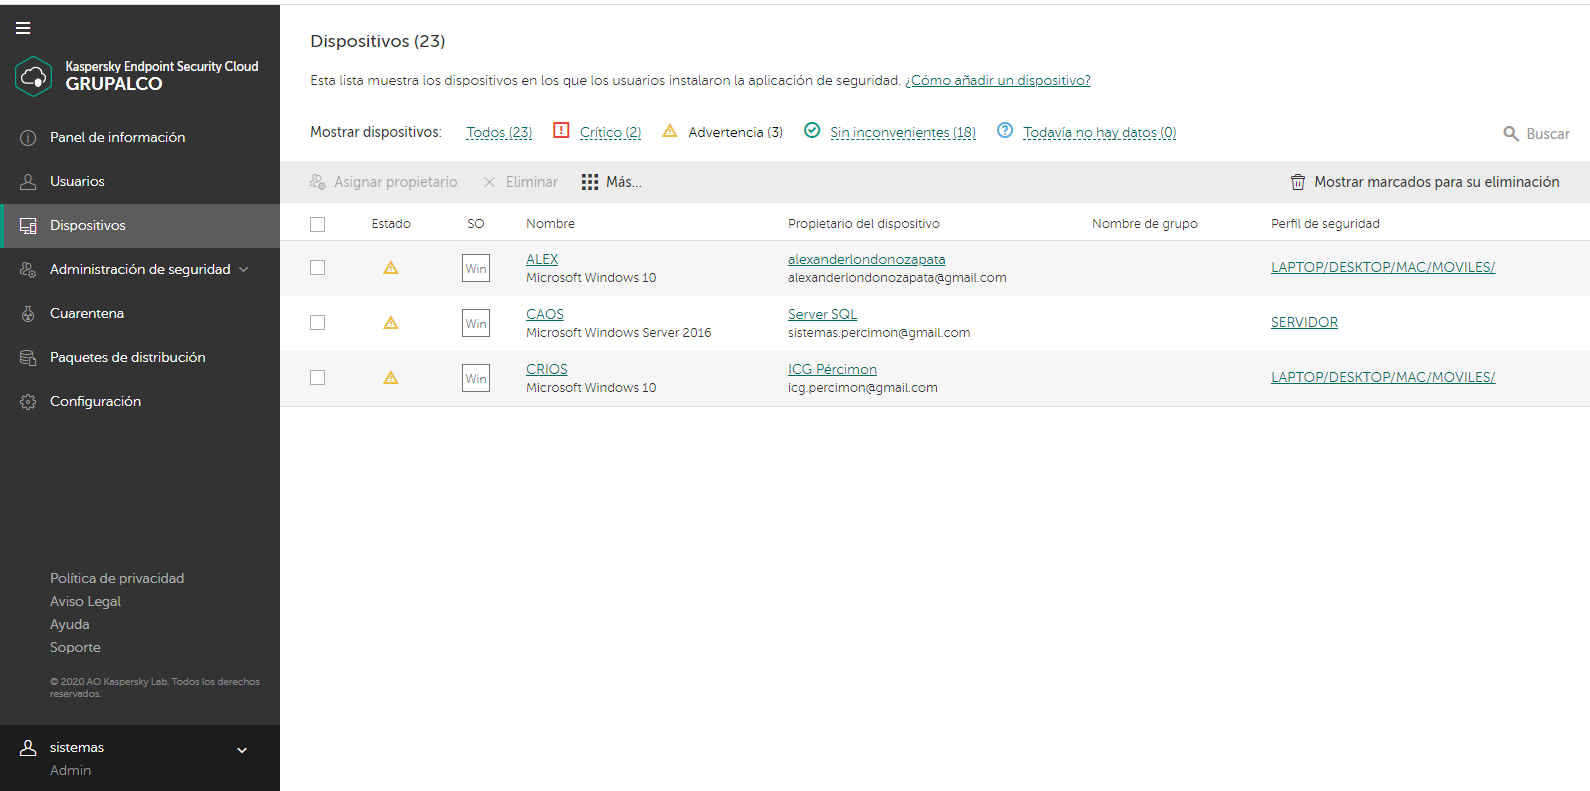Show Todos (23) devices
This screenshot has height=791, width=1590.
click(x=499, y=132)
